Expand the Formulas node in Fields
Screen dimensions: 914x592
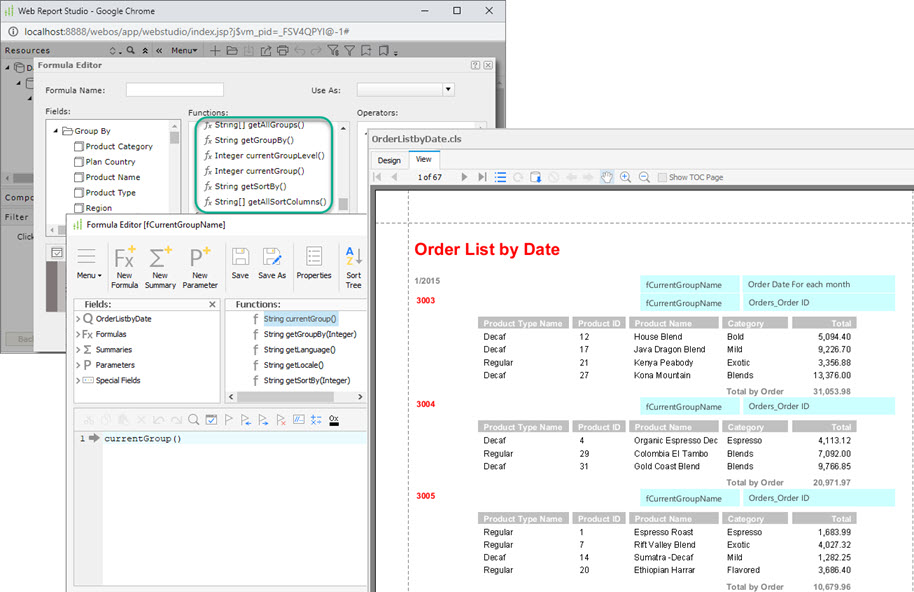[x=78, y=334]
